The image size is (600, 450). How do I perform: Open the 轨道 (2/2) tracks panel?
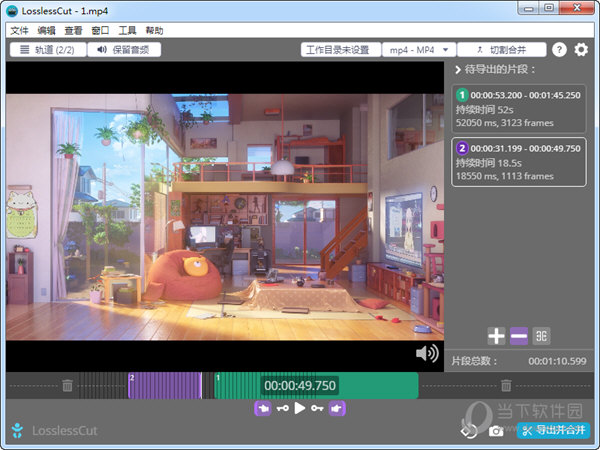click(x=48, y=50)
